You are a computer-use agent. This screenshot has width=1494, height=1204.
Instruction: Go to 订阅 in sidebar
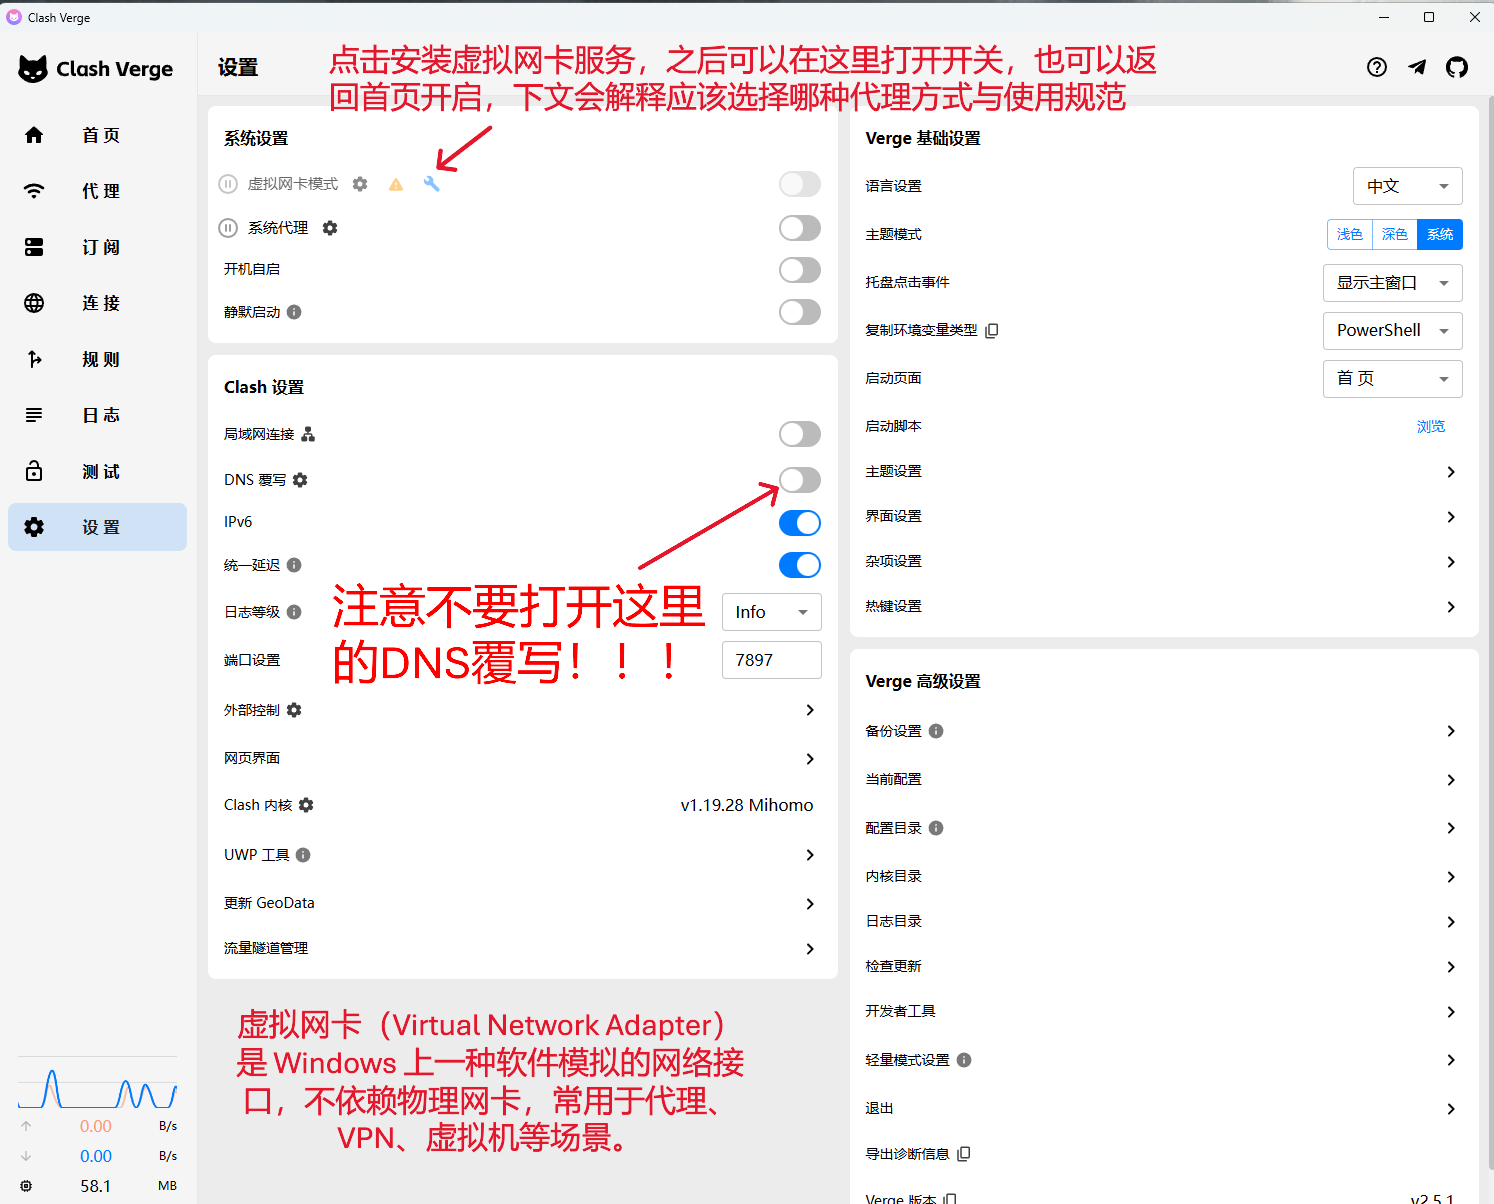point(97,247)
